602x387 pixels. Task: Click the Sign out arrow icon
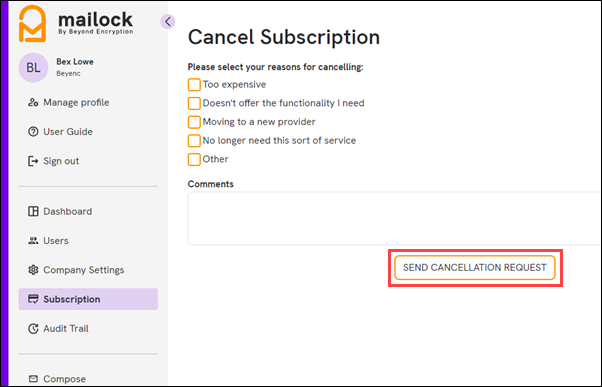point(33,161)
